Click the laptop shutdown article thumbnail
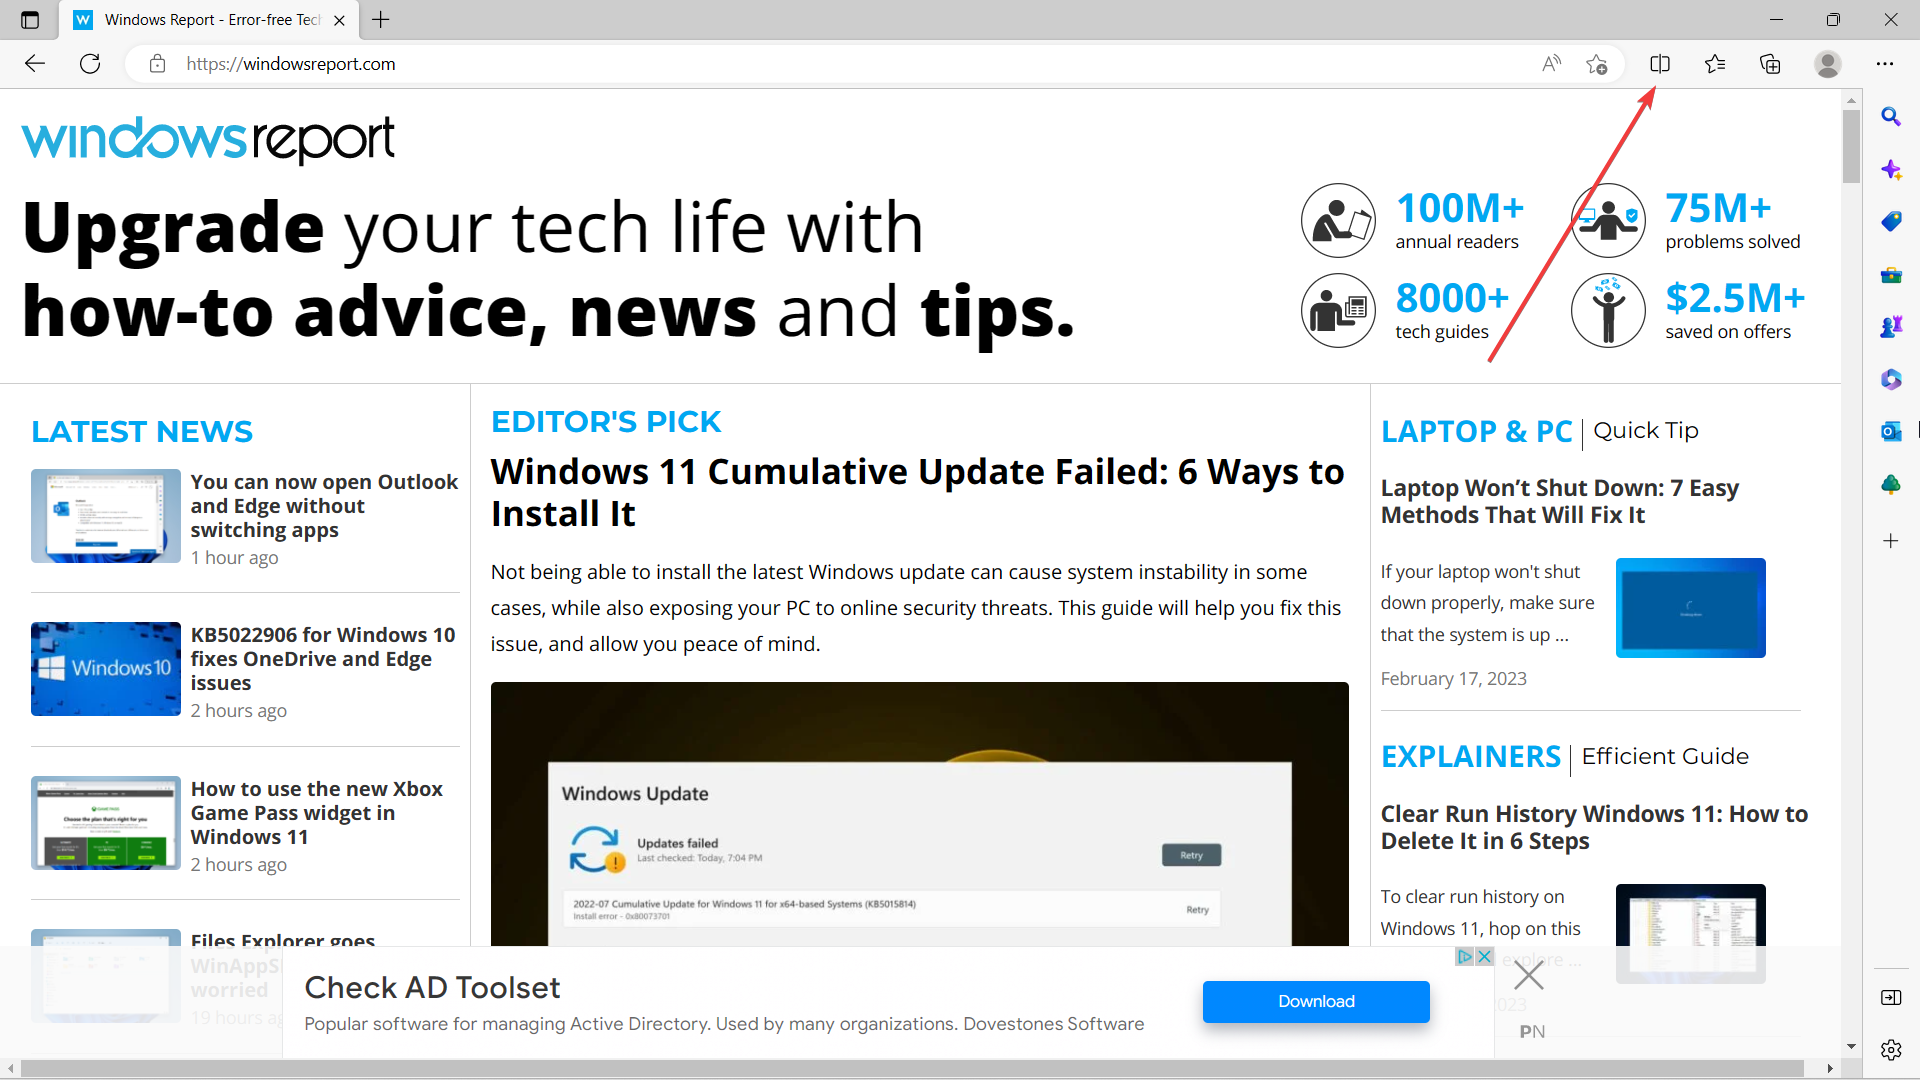 coord(1690,608)
